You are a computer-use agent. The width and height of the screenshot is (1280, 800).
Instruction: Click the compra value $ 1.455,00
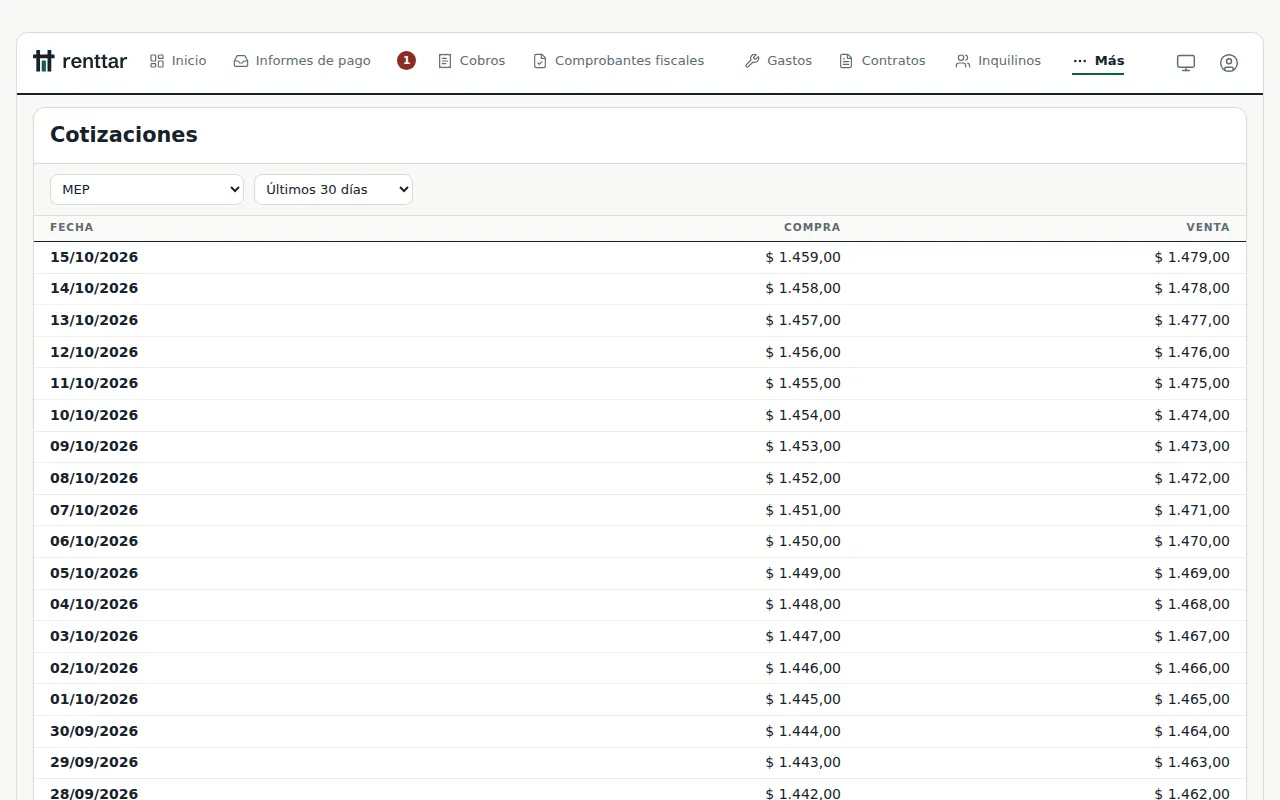803,383
